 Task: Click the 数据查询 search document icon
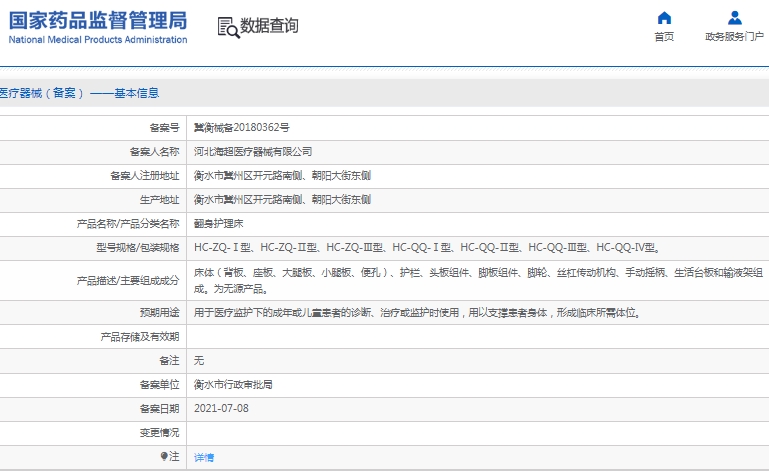click(x=229, y=27)
